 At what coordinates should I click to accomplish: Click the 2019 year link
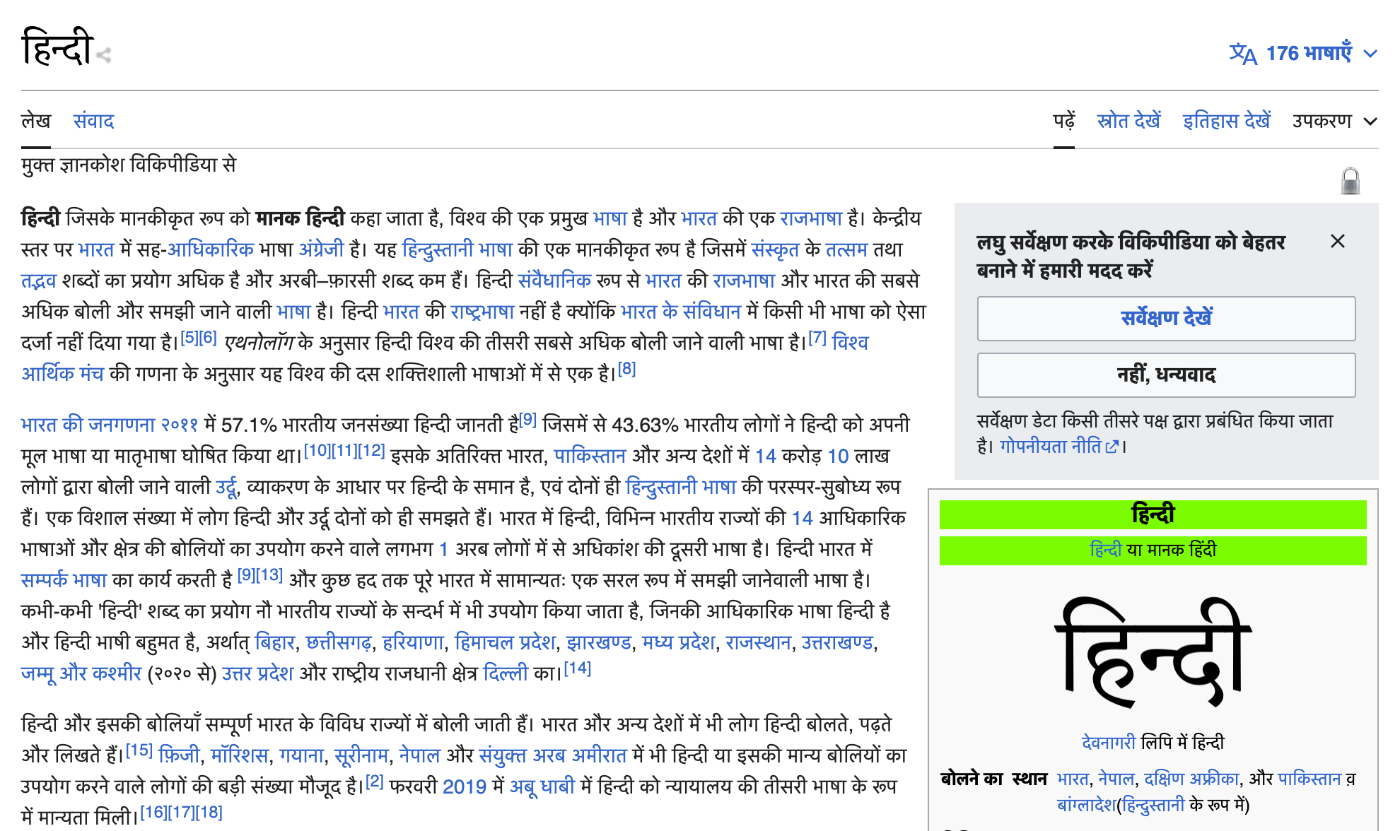pyautogui.click(x=465, y=785)
